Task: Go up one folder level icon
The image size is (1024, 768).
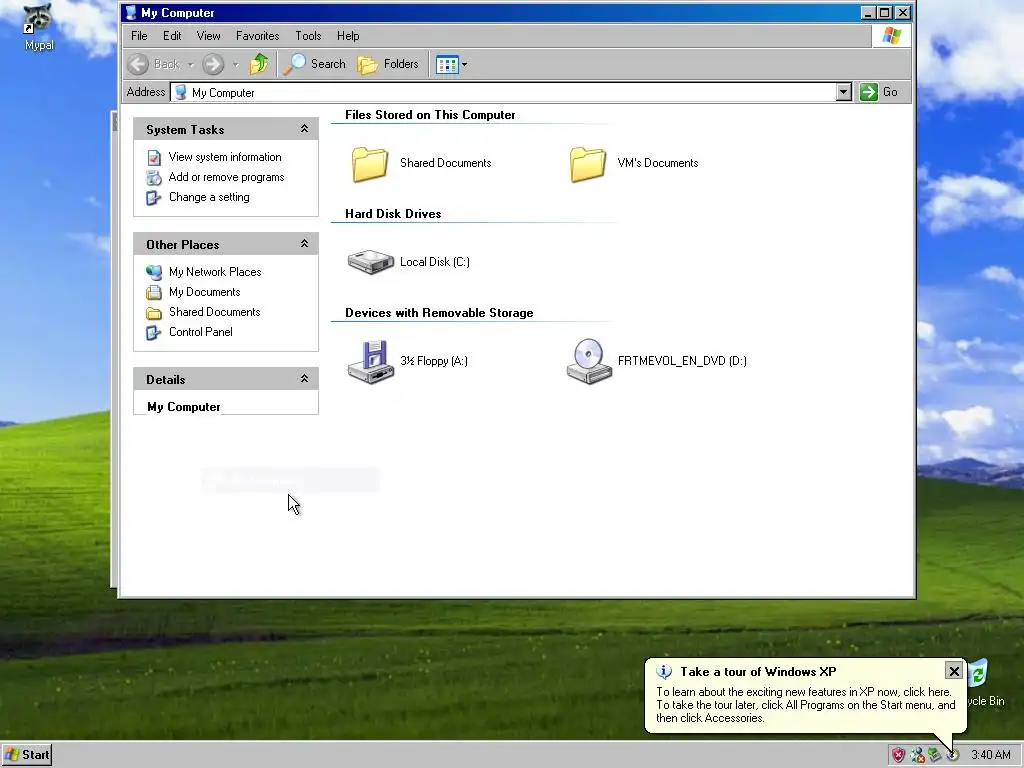Action: point(259,64)
